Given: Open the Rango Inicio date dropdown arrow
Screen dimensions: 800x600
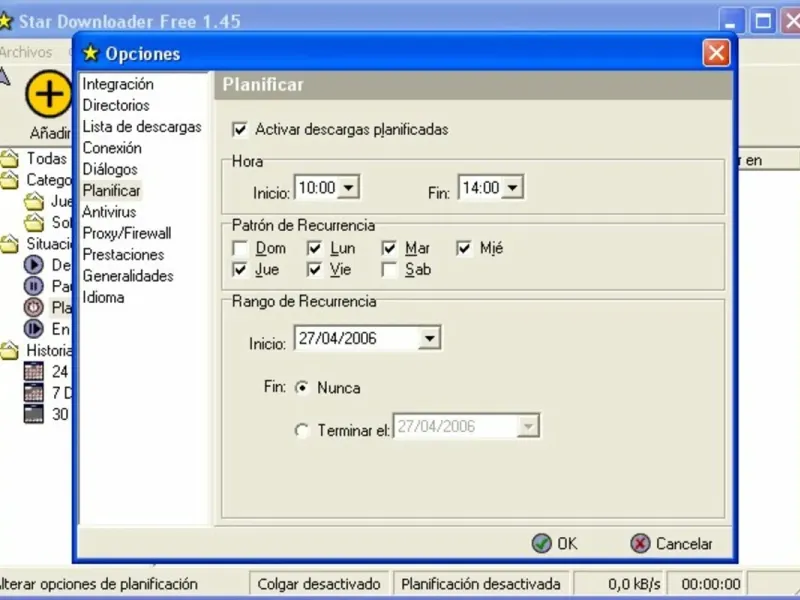Looking at the screenshot, I should [x=430, y=338].
